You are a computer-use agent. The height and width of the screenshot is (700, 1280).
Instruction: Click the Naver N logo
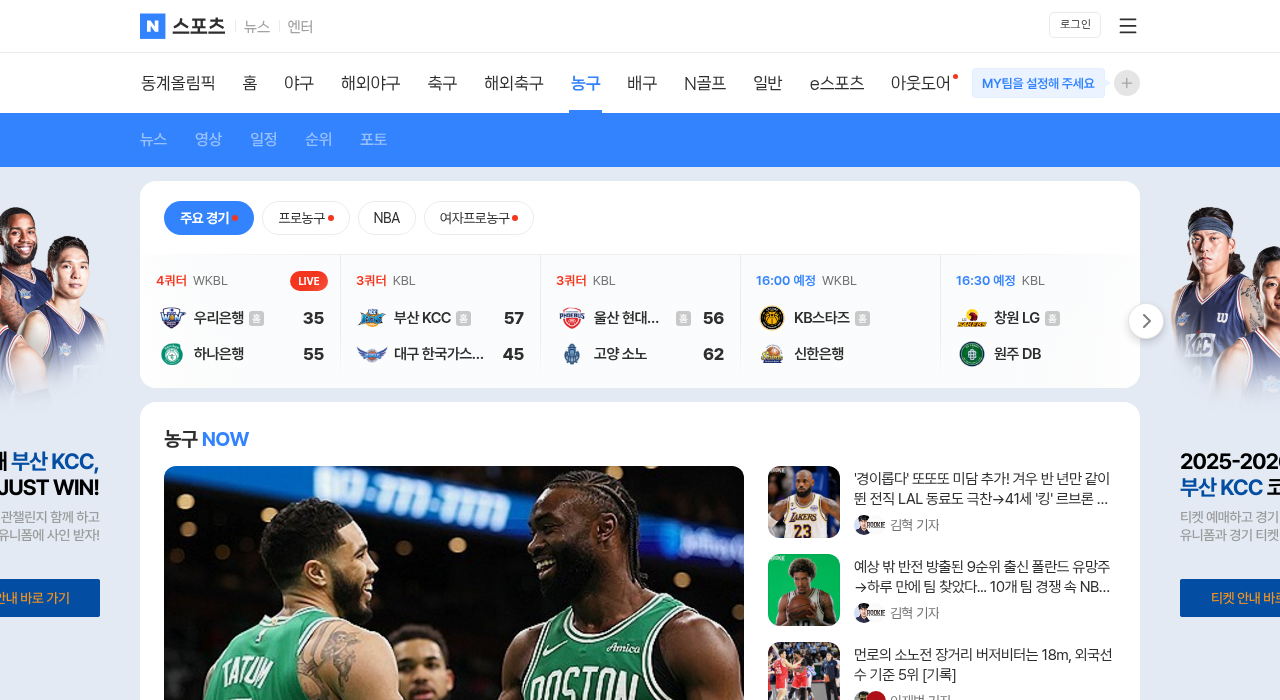(x=151, y=26)
